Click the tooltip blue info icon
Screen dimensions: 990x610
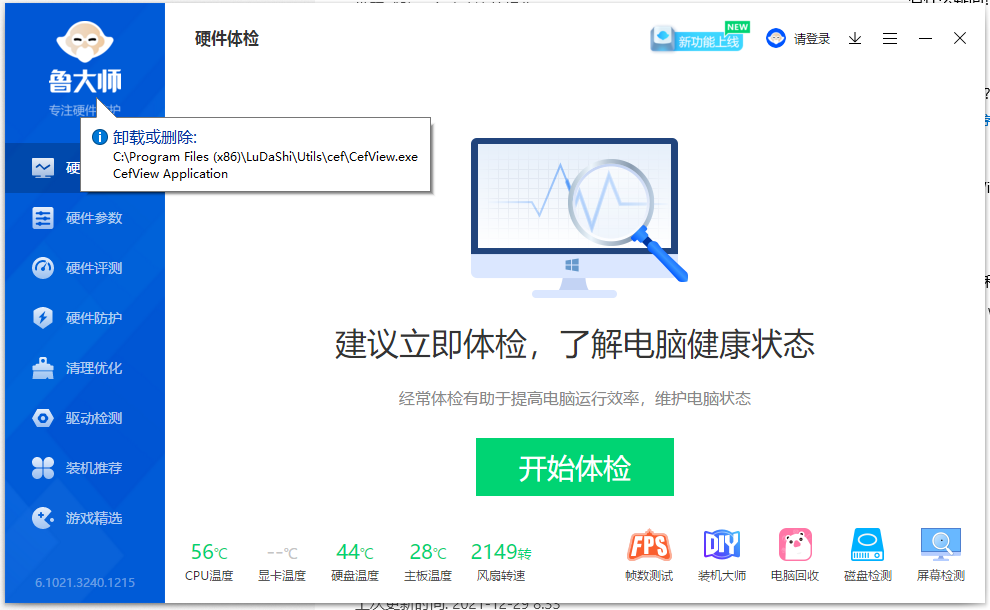point(100,137)
